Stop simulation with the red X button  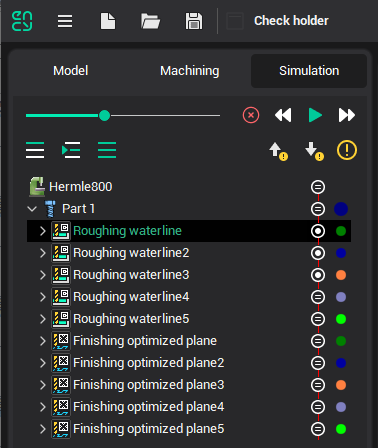[251, 115]
